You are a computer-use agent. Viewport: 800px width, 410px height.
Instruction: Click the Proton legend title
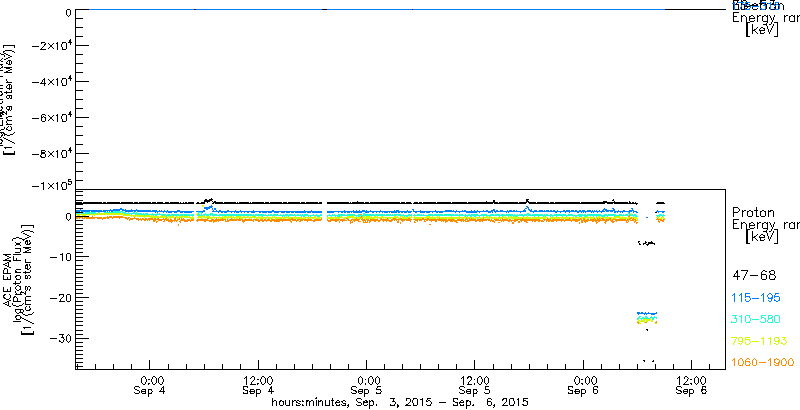coord(754,212)
